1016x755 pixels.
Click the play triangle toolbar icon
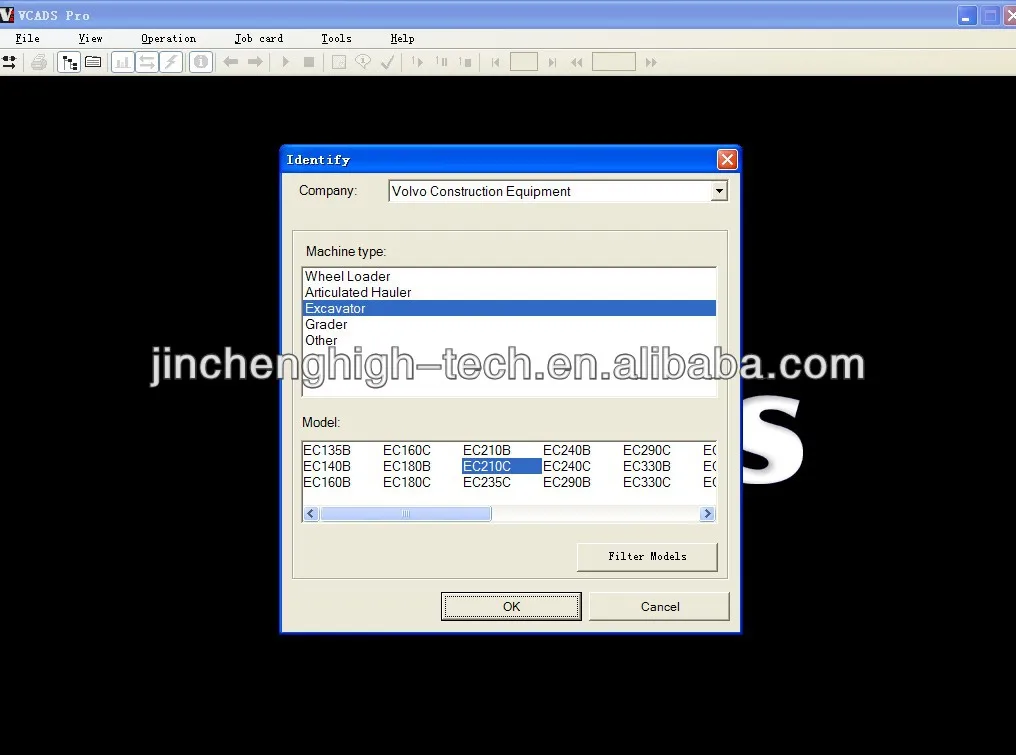click(x=285, y=62)
